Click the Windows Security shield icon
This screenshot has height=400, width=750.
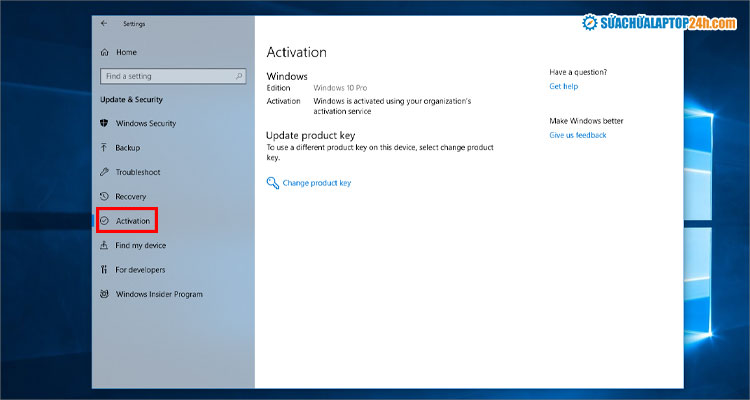(x=105, y=123)
